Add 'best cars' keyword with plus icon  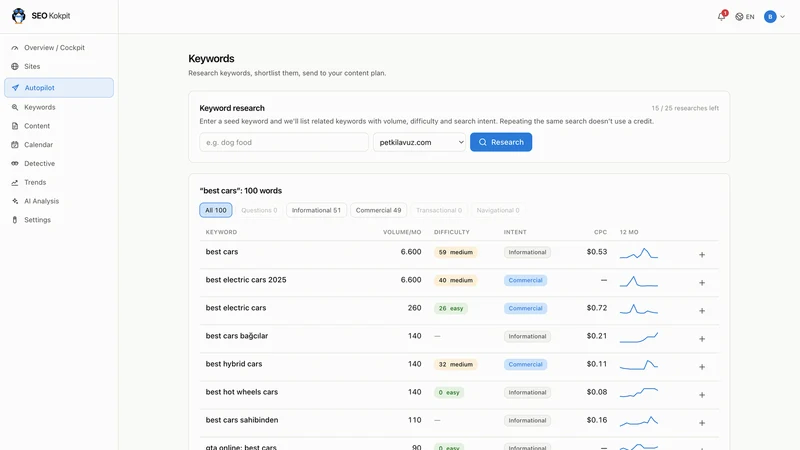(x=702, y=255)
